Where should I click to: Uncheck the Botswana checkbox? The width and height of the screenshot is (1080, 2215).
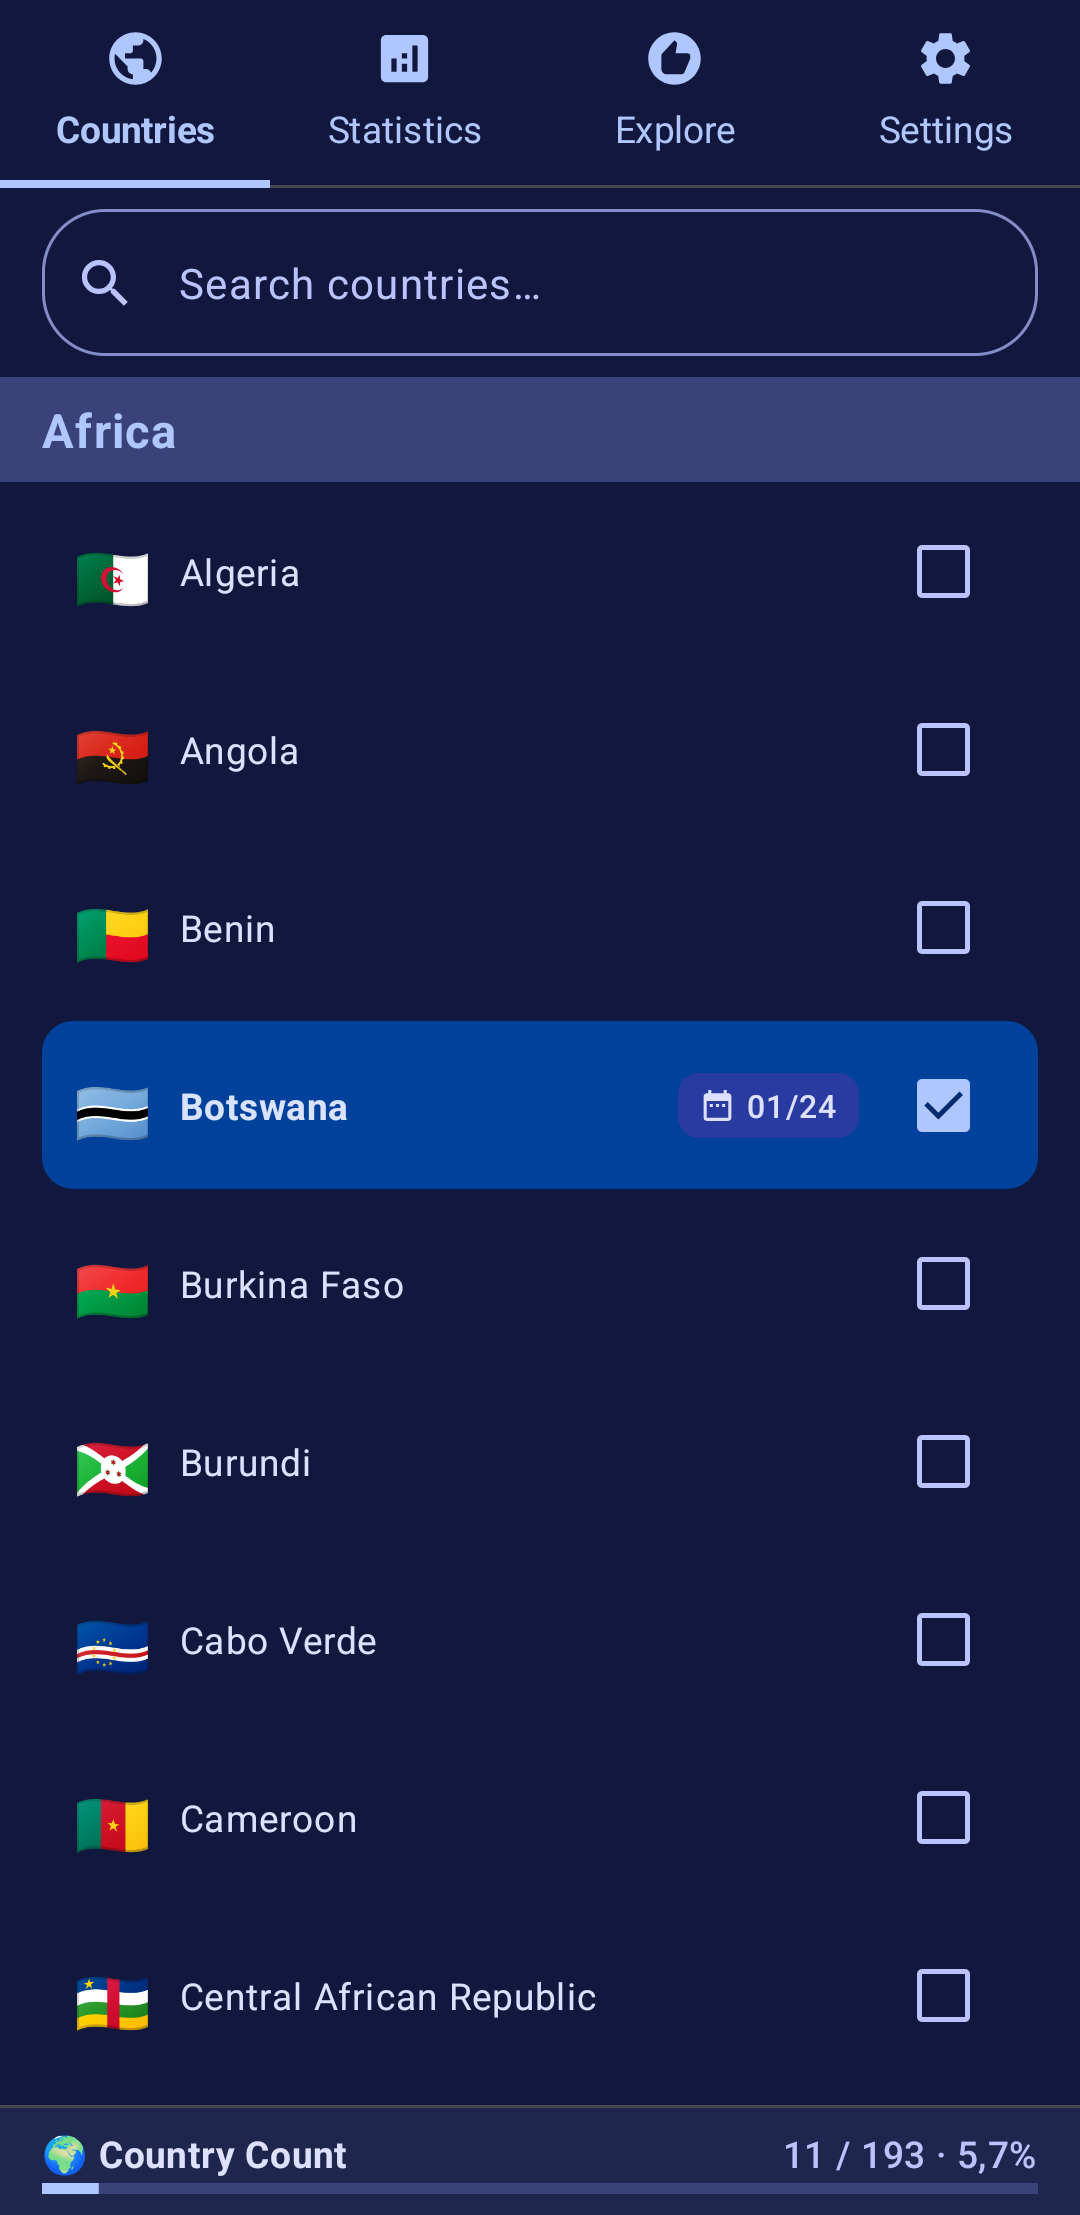pyautogui.click(x=943, y=1106)
